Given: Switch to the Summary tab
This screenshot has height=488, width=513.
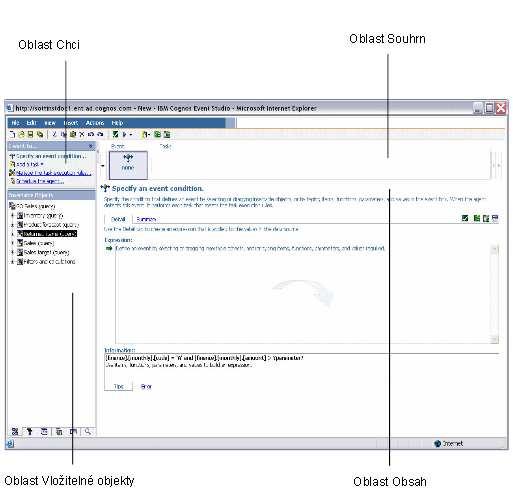Looking at the screenshot, I should [x=146, y=219].
